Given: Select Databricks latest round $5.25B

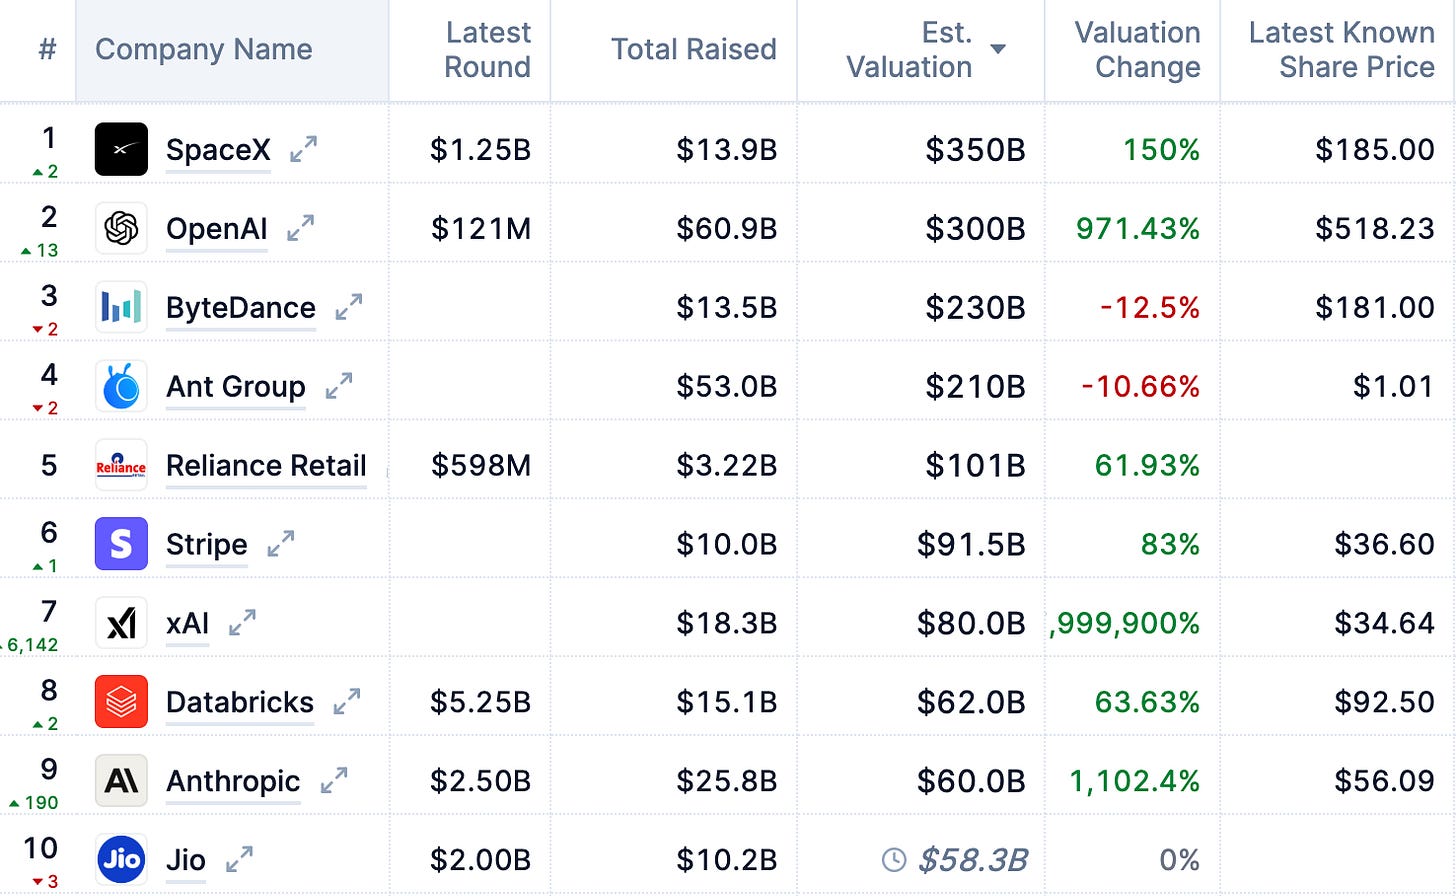Looking at the screenshot, I should point(481,703).
